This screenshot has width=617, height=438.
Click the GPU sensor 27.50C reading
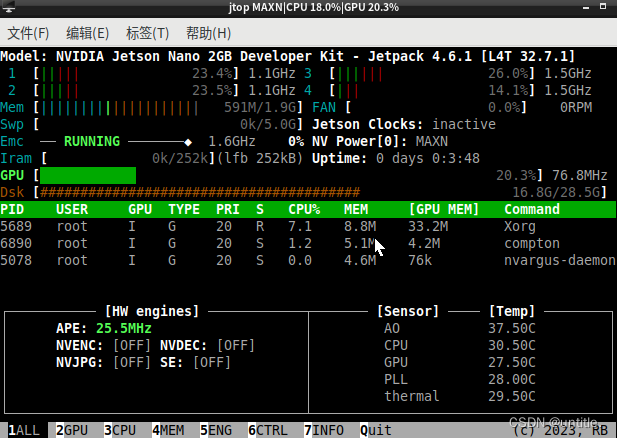(x=512, y=362)
